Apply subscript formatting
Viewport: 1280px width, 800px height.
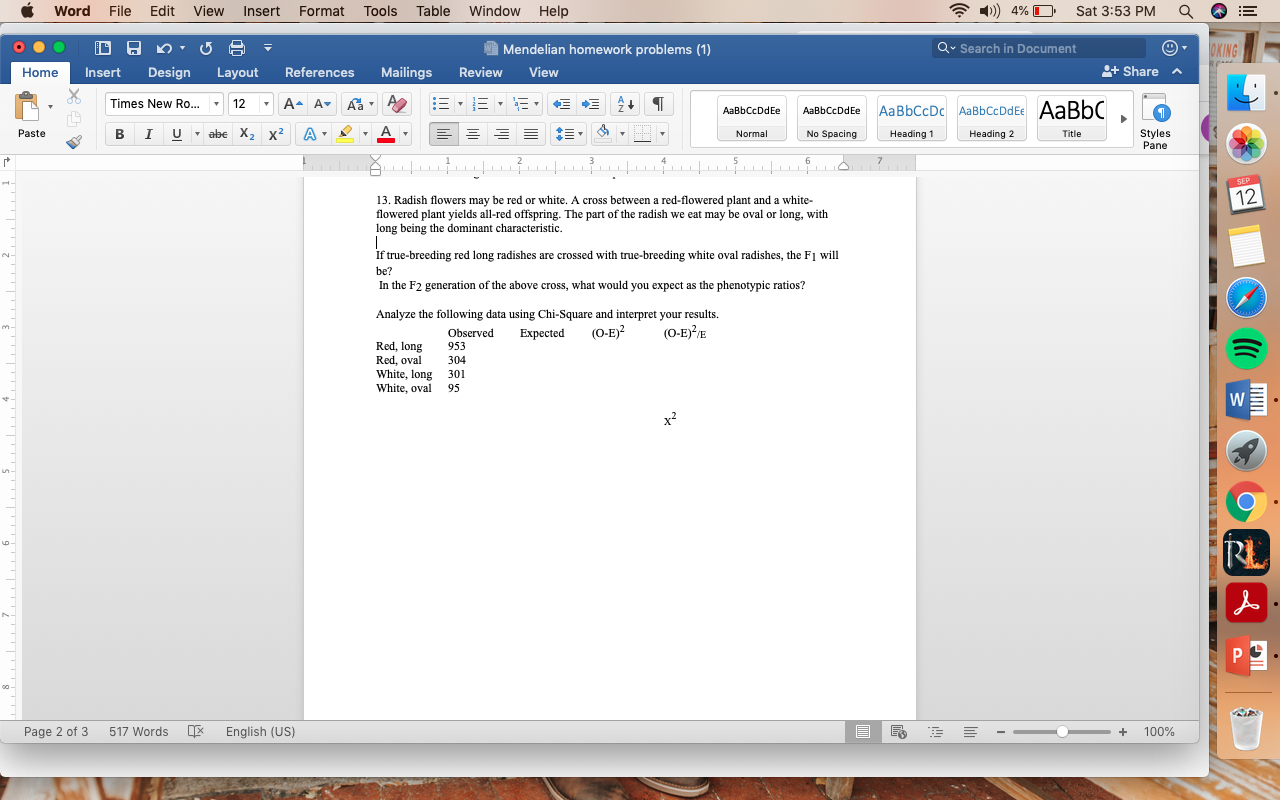click(x=246, y=134)
